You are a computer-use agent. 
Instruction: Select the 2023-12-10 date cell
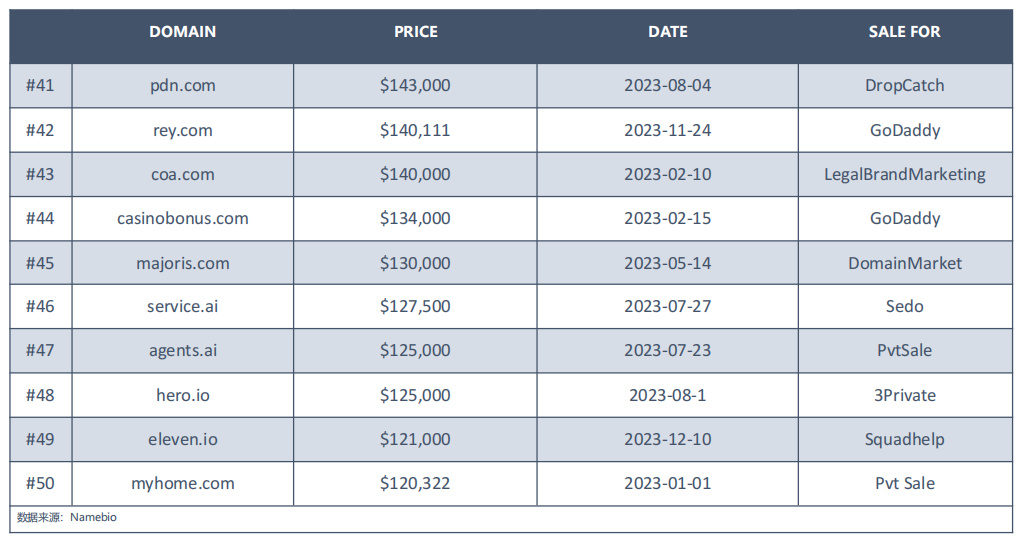667,440
